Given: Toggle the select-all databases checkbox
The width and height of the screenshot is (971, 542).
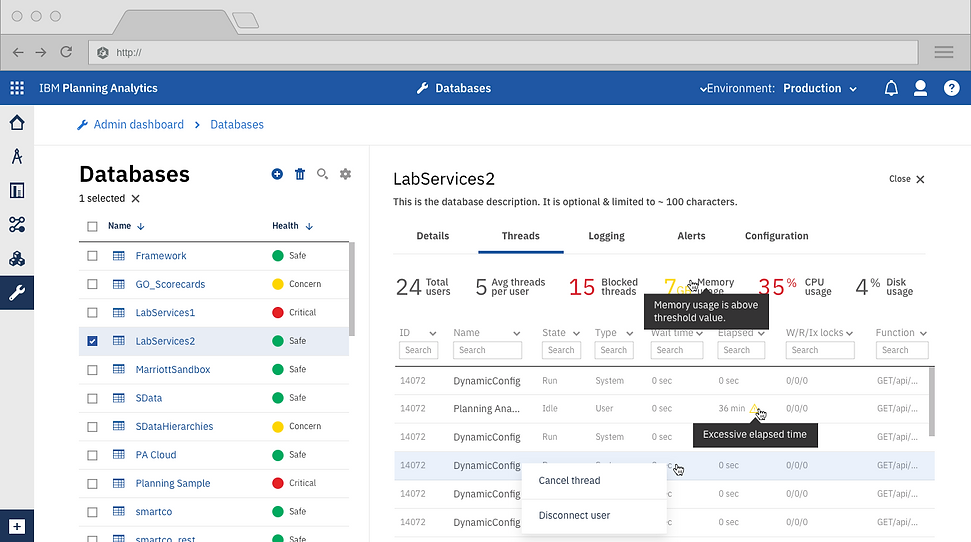Looking at the screenshot, I should [x=92, y=227].
